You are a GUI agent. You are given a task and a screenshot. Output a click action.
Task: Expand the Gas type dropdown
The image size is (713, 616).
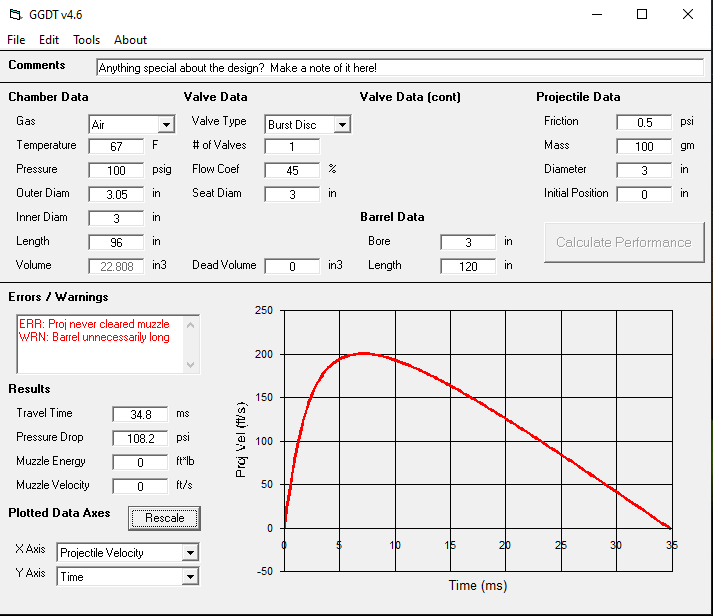[166, 125]
